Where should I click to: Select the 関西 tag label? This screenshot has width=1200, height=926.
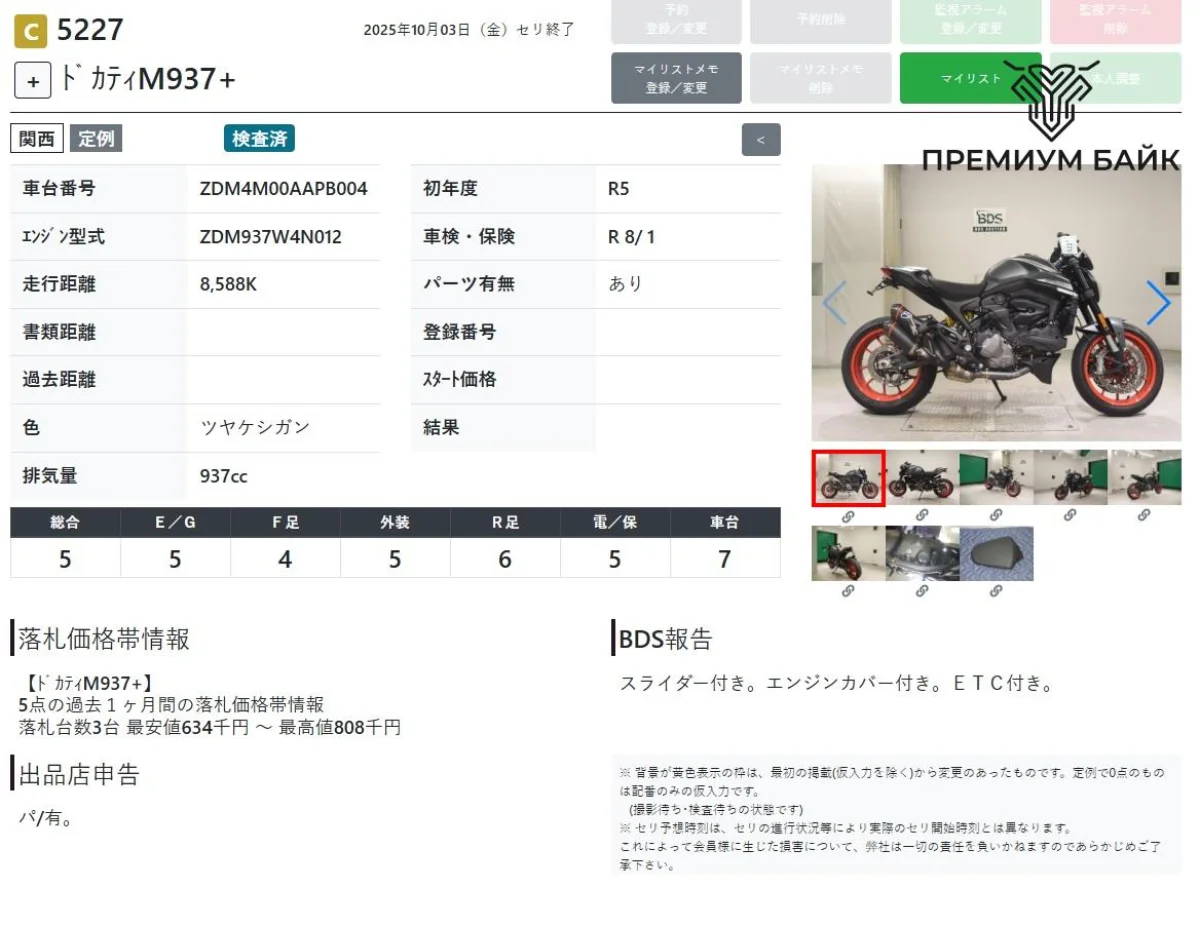pyautogui.click(x=37, y=139)
